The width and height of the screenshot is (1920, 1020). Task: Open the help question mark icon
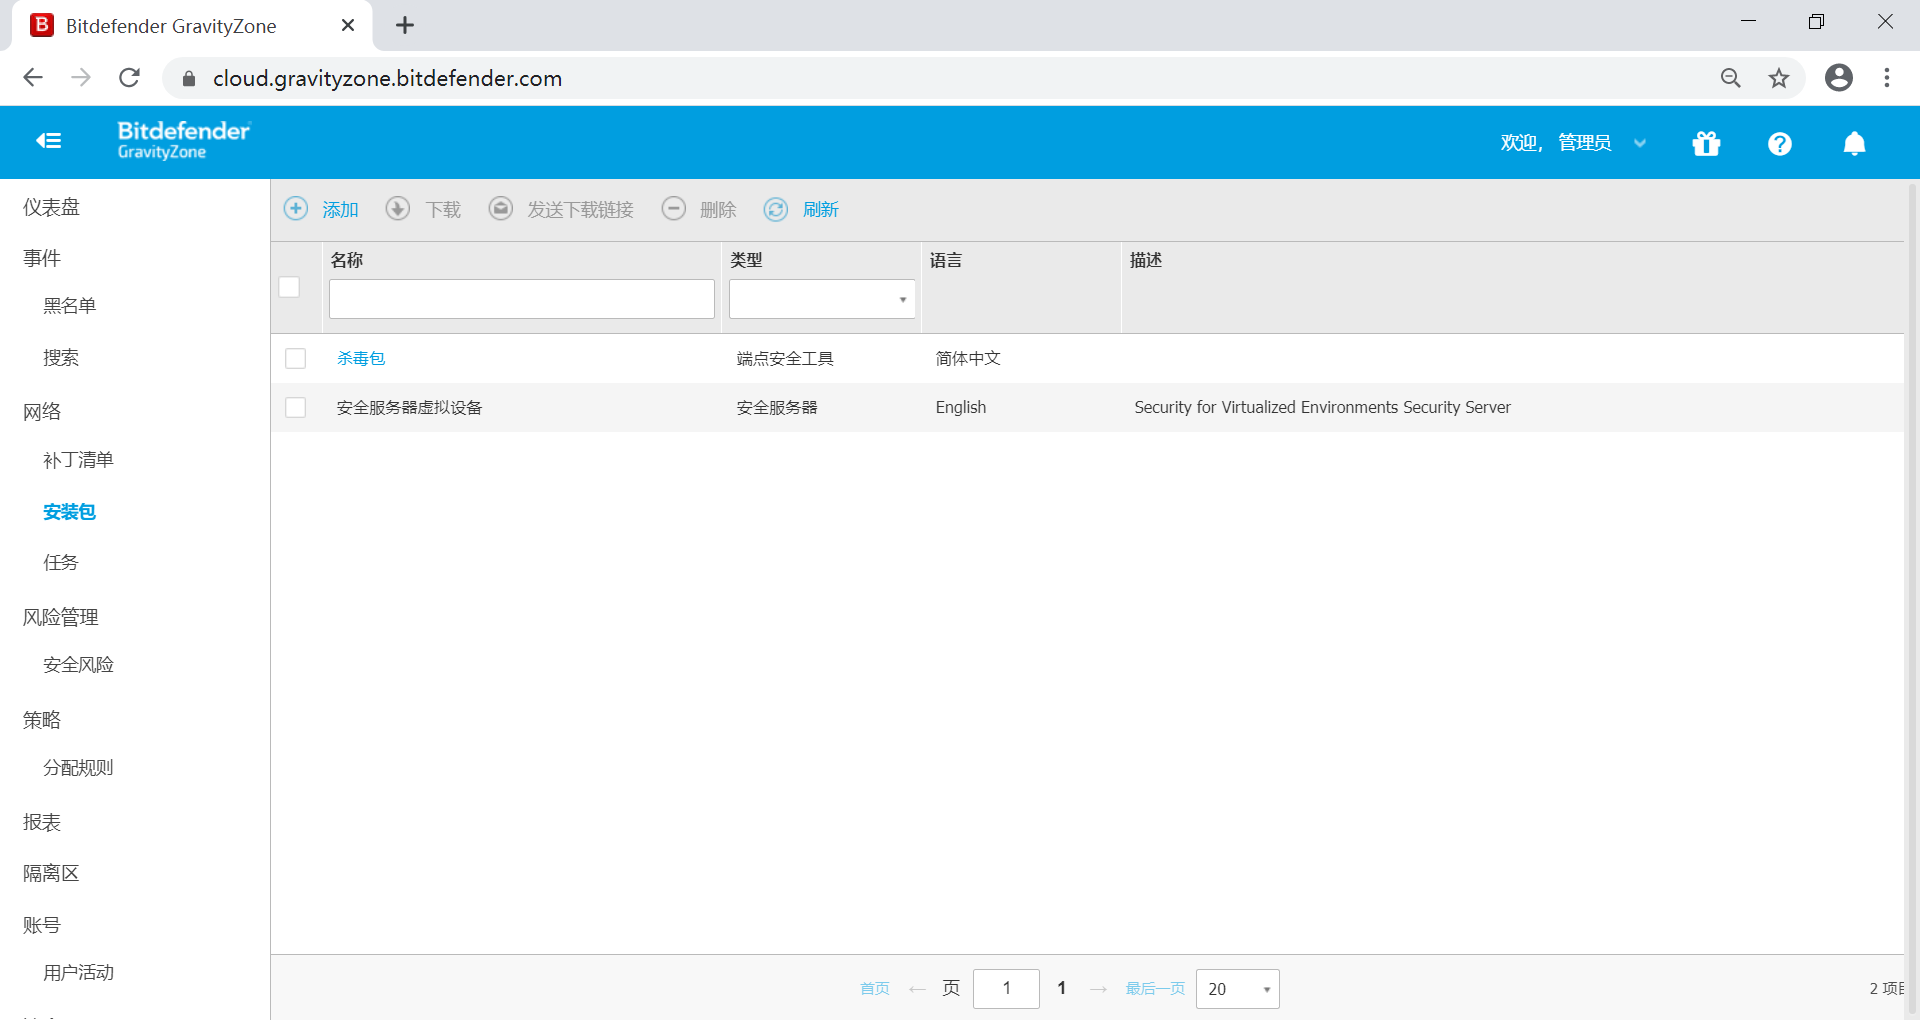tap(1780, 144)
